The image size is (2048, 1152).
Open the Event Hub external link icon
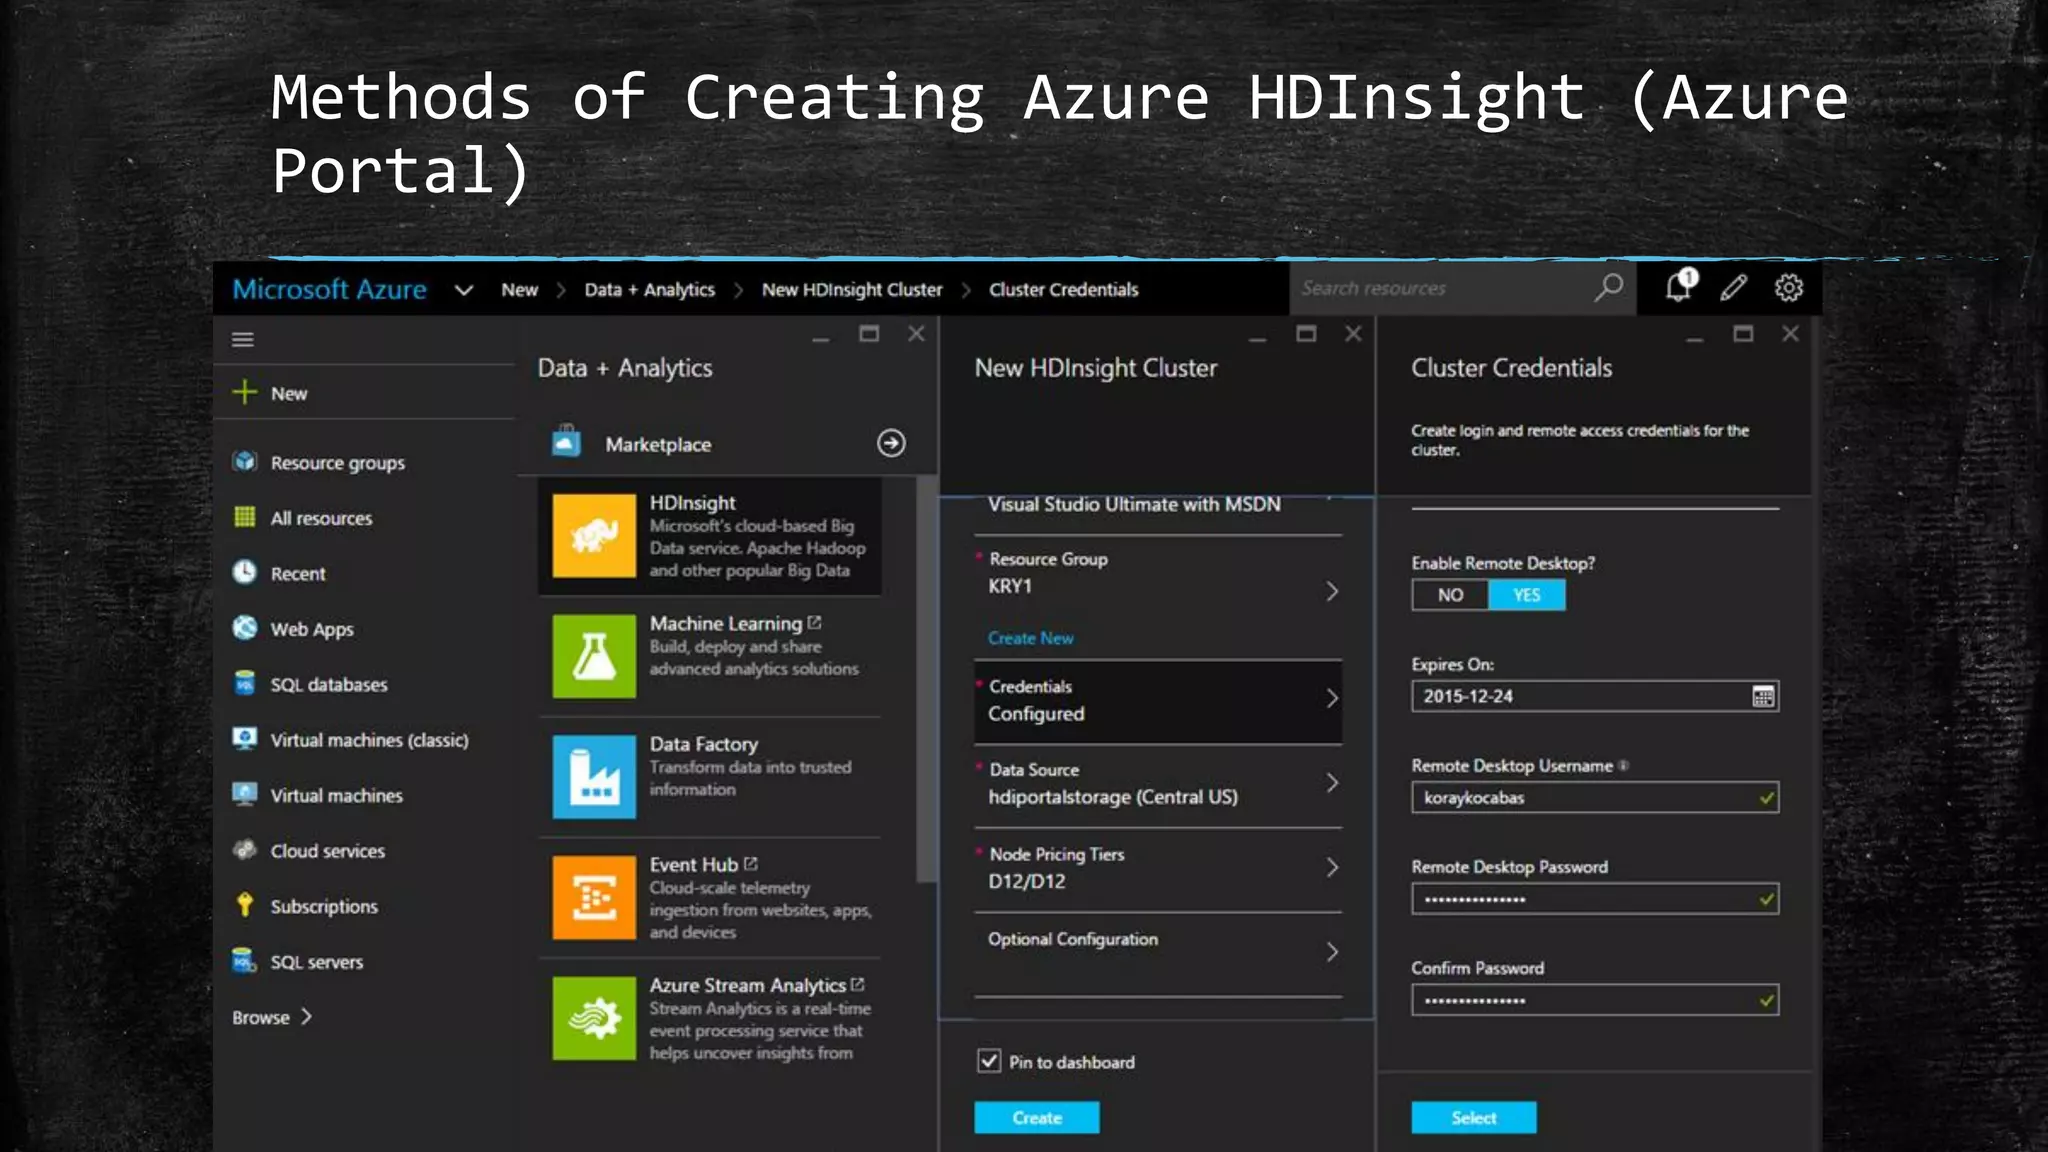point(751,863)
